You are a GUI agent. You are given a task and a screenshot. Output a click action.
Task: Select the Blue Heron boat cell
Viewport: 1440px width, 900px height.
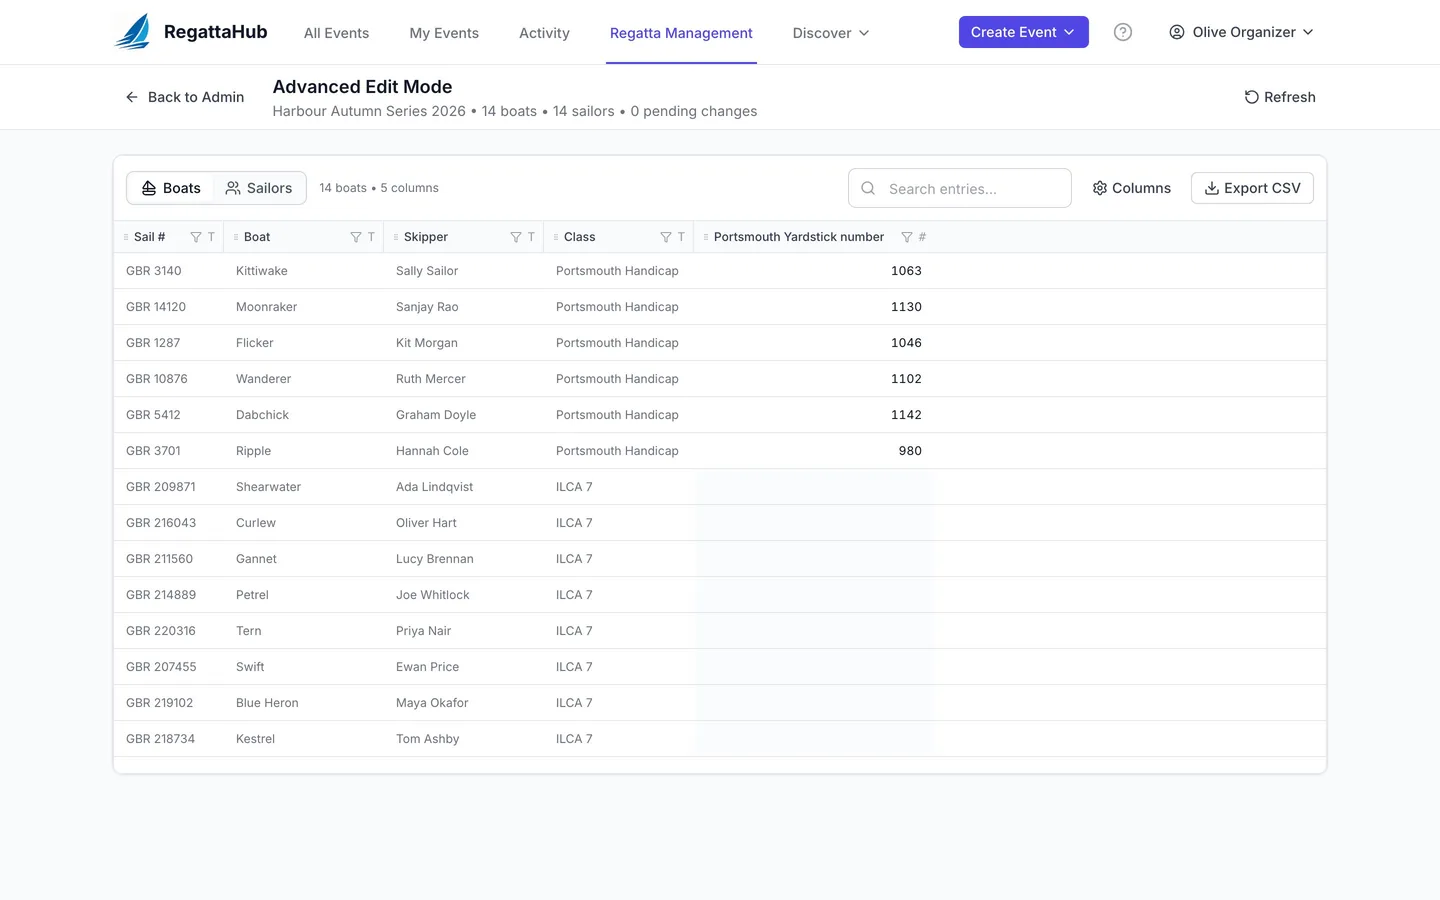[x=267, y=703]
